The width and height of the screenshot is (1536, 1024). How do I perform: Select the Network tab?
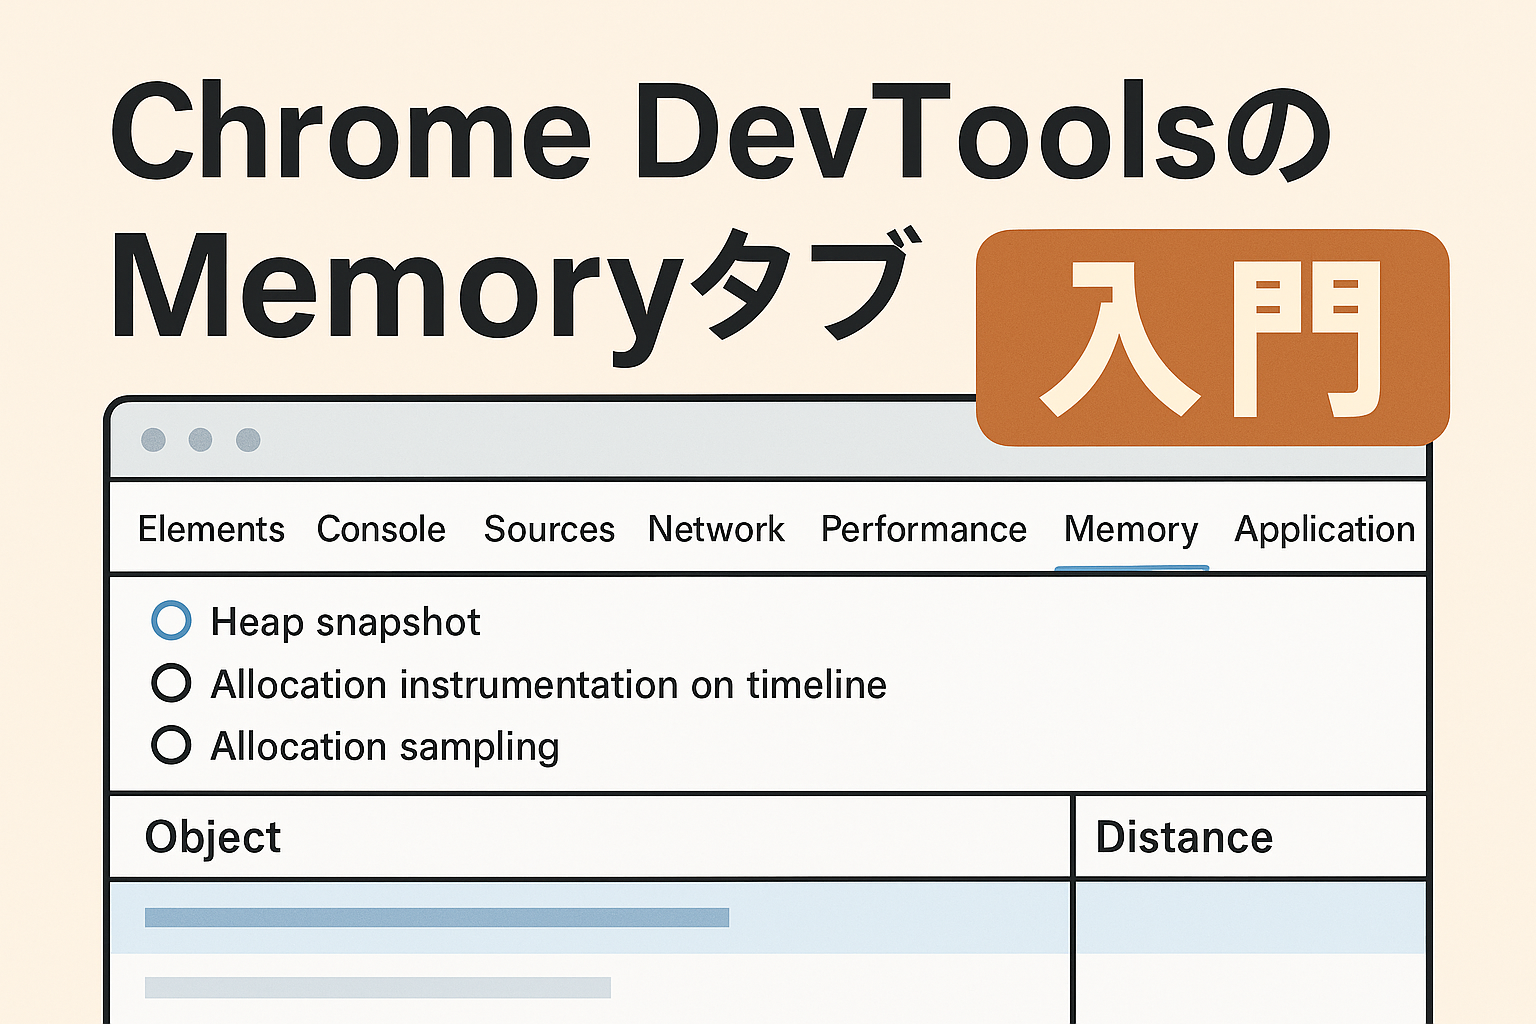pyautogui.click(x=716, y=529)
